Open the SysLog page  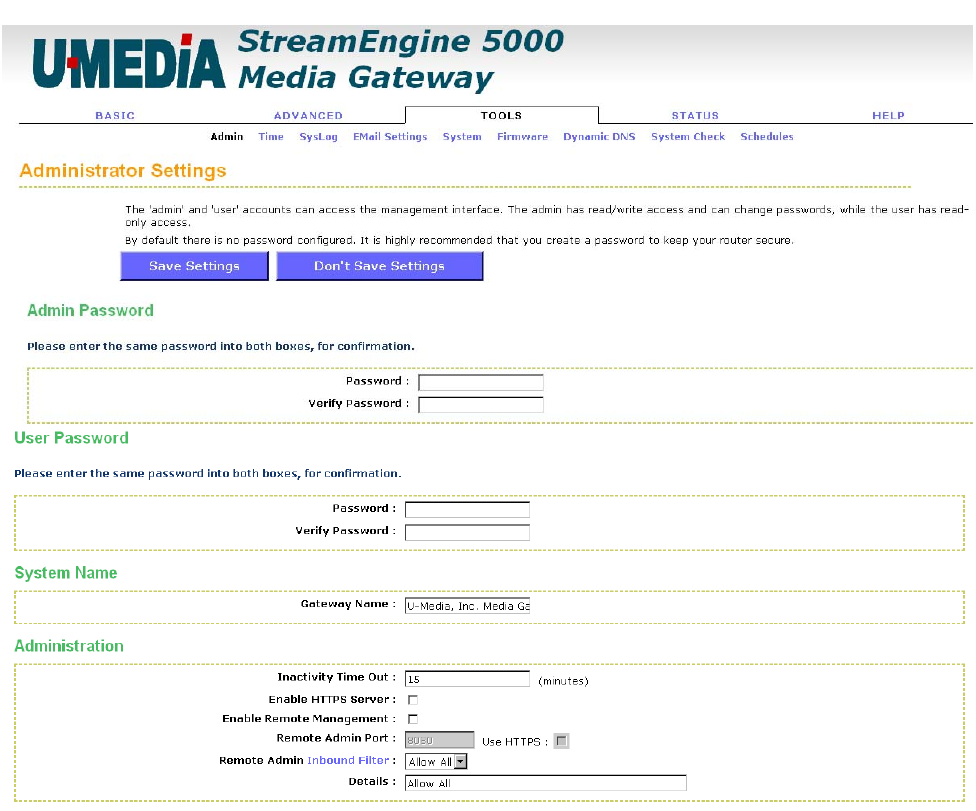click(x=318, y=136)
